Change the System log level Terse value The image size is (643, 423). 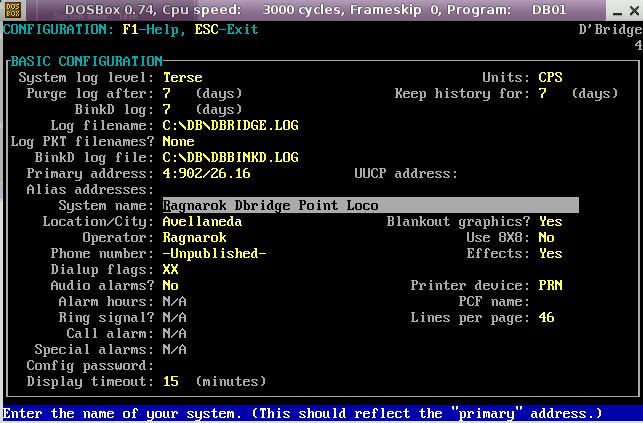[182, 77]
